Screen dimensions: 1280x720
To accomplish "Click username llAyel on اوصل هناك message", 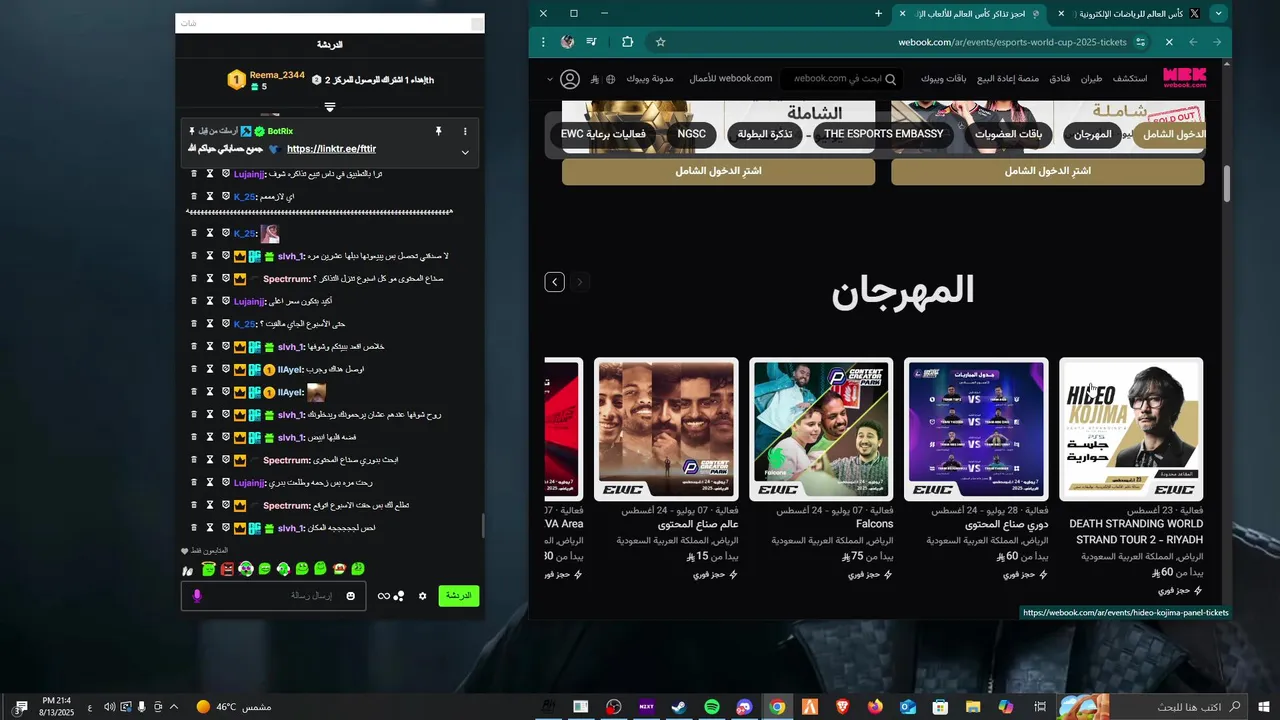I will click(290, 370).
